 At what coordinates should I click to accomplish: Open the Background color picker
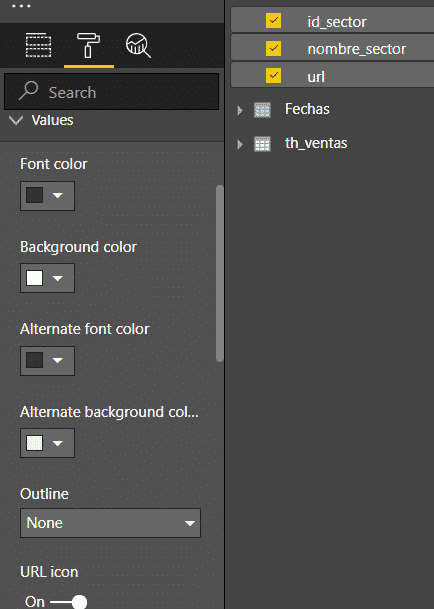click(x=47, y=278)
